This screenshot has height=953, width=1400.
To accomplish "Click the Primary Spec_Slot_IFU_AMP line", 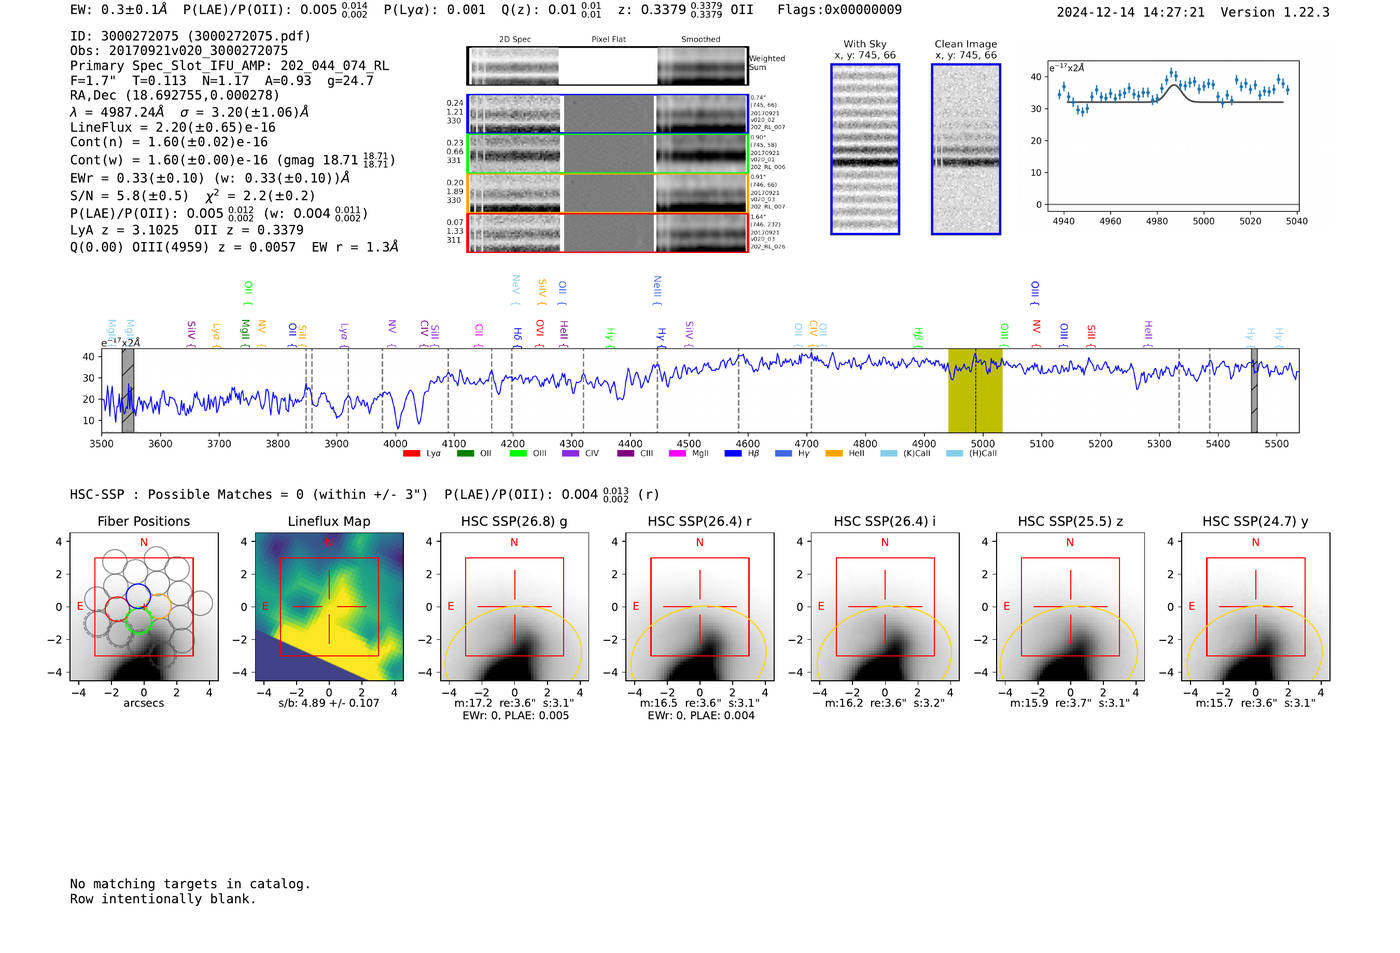I will click(x=229, y=66).
